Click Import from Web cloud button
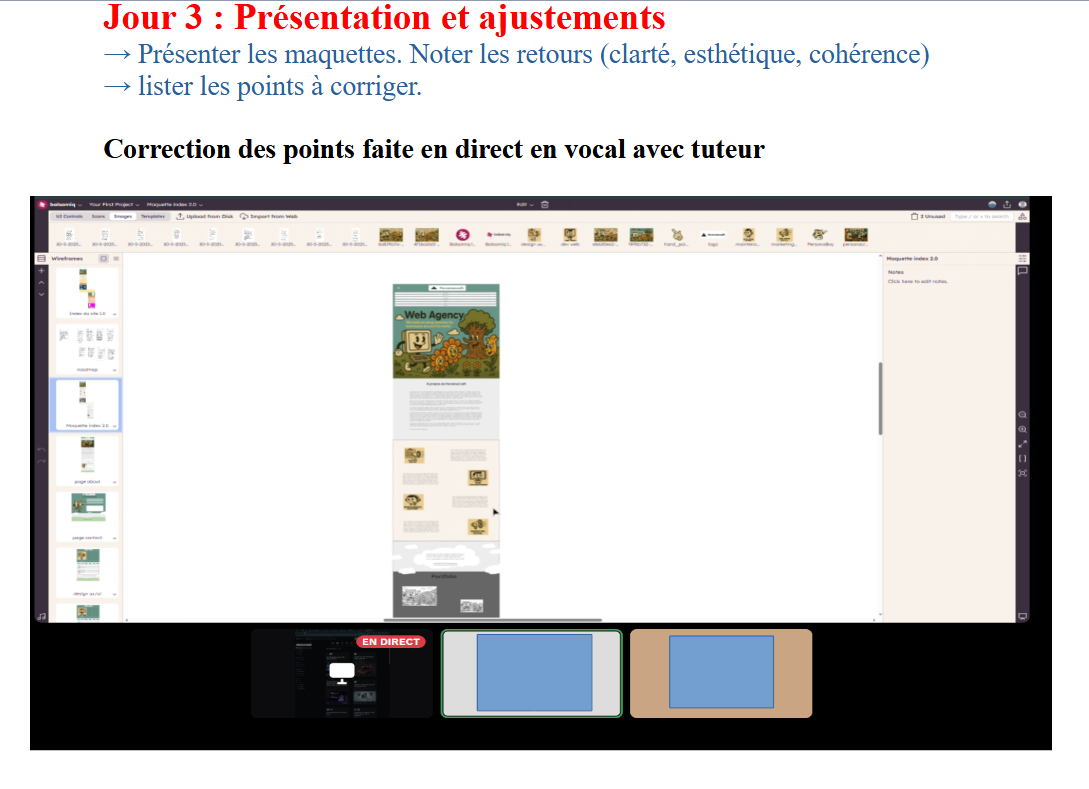The width and height of the screenshot is (1089, 789). click(268, 216)
